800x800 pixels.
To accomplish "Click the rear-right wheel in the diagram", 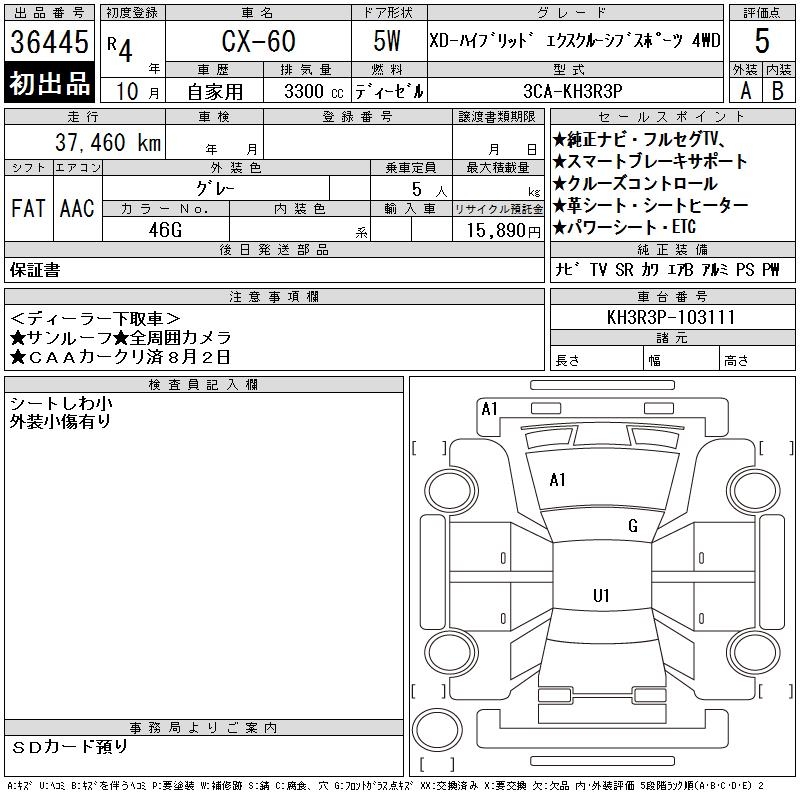I will click(x=754, y=652).
